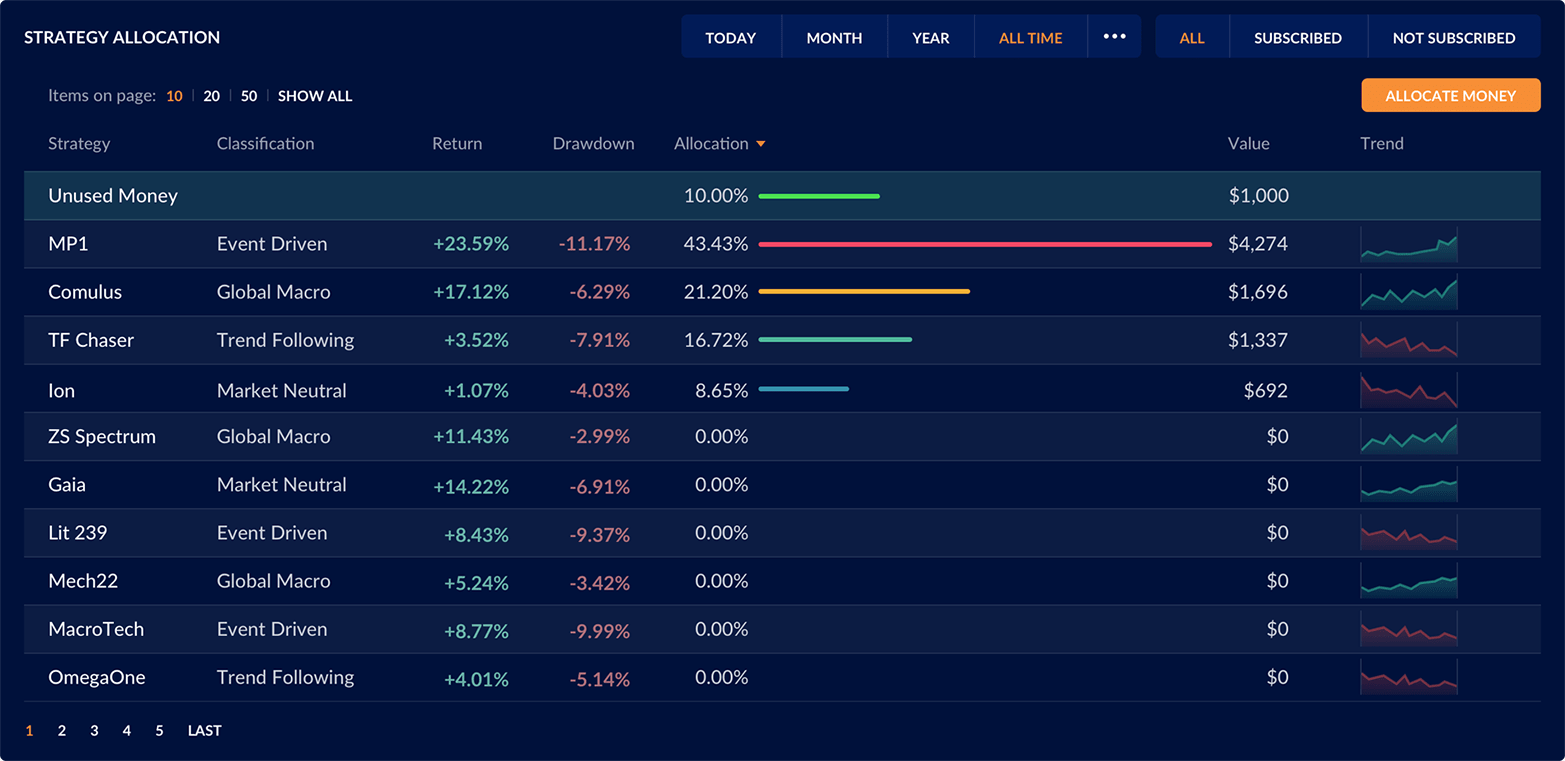Image resolution: width=1565 pixels, height=761 pixels.
Task: Switch to the TODAY time period
Action: coord(730,38)
